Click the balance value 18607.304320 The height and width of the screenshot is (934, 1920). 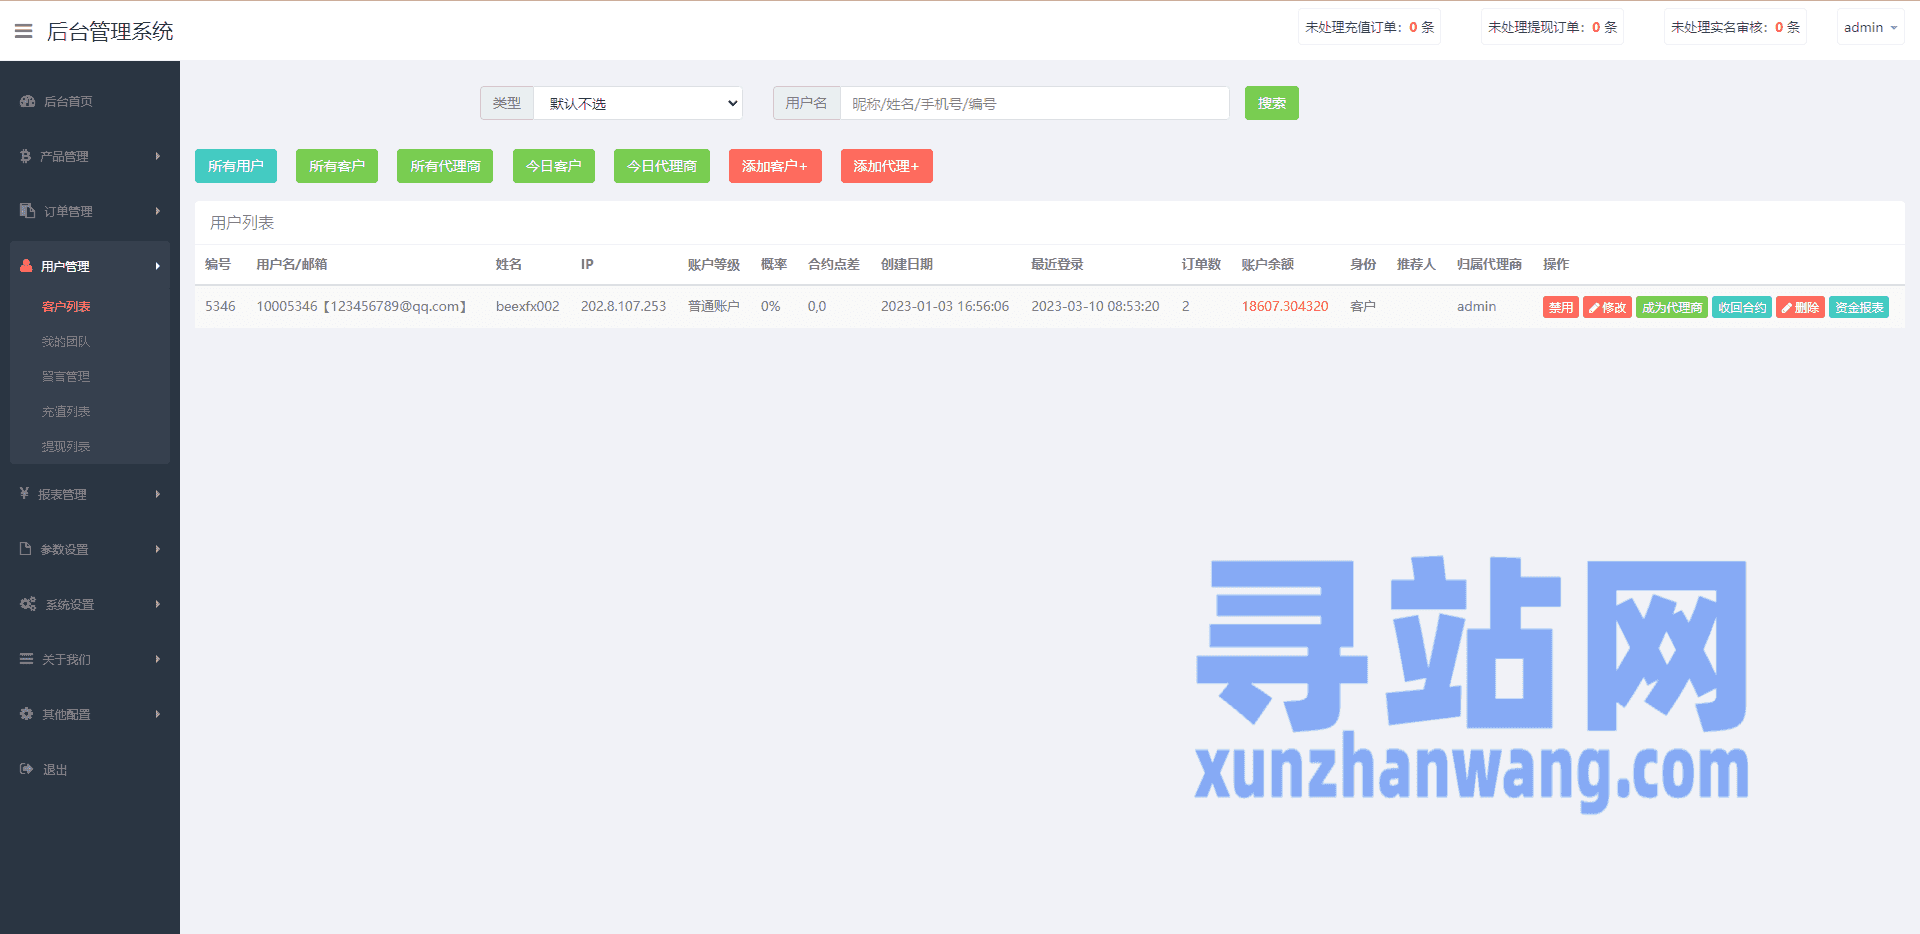(1285, 306)
